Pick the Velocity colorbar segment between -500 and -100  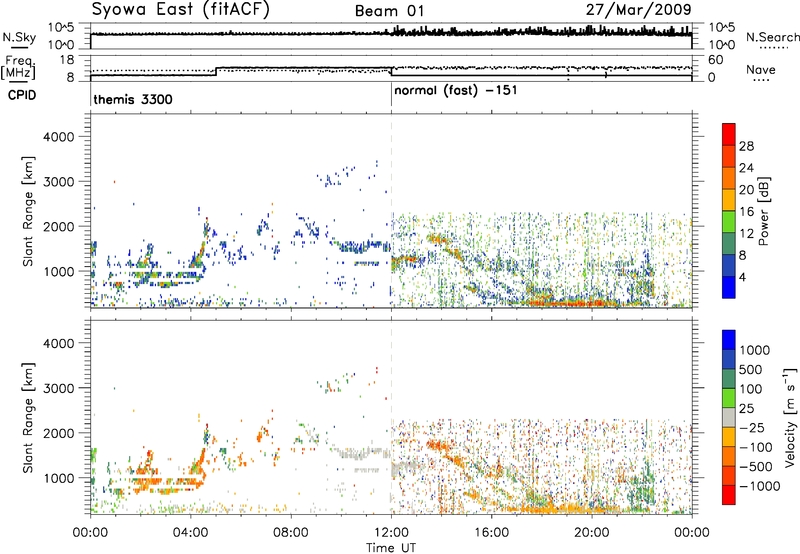click(x=729, y=456)
